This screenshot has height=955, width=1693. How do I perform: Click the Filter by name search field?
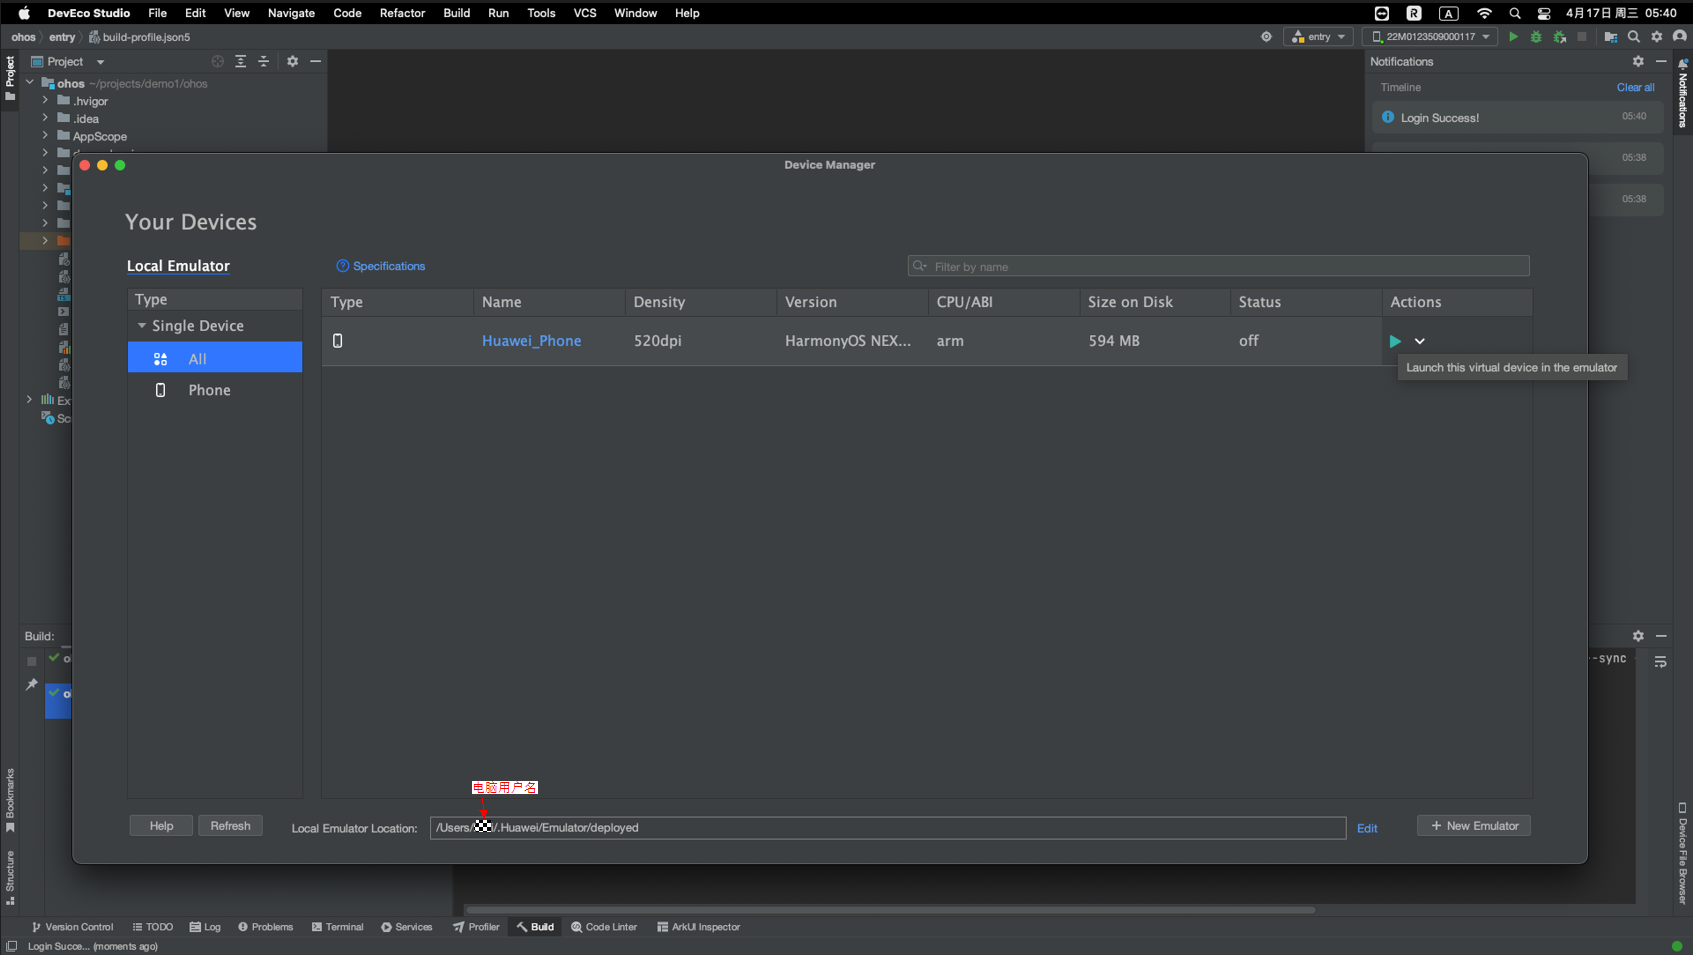coord(1218,267)
